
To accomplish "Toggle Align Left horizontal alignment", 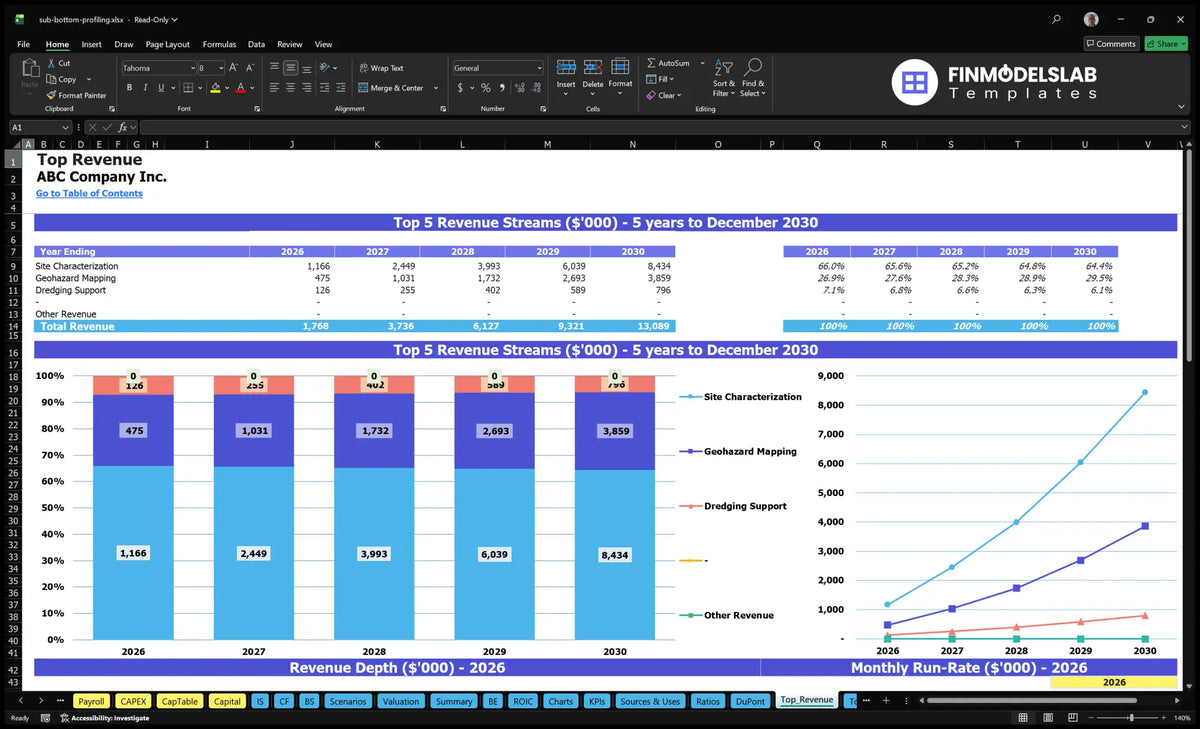I will [x=274, y=88].
